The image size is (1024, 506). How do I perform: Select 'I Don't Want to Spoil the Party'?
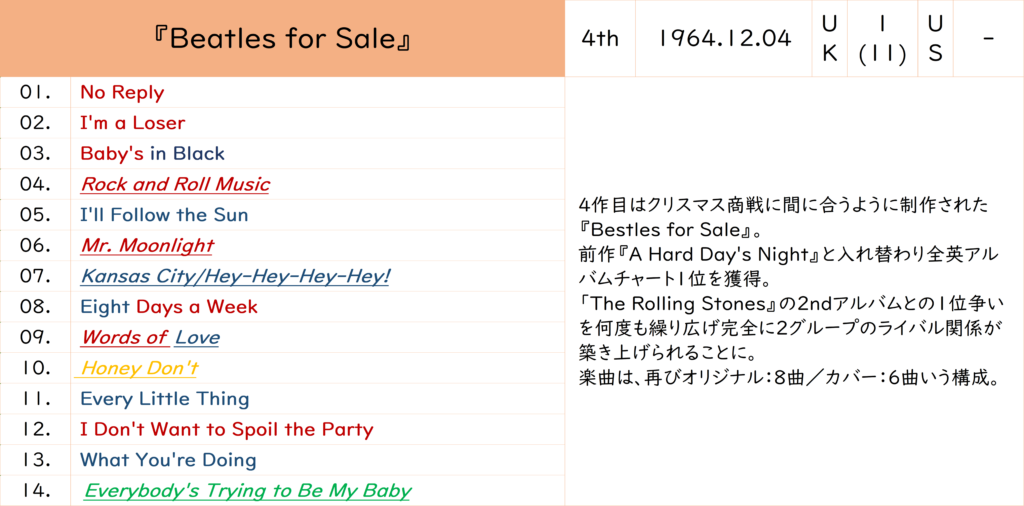click(x=226, y=429)
